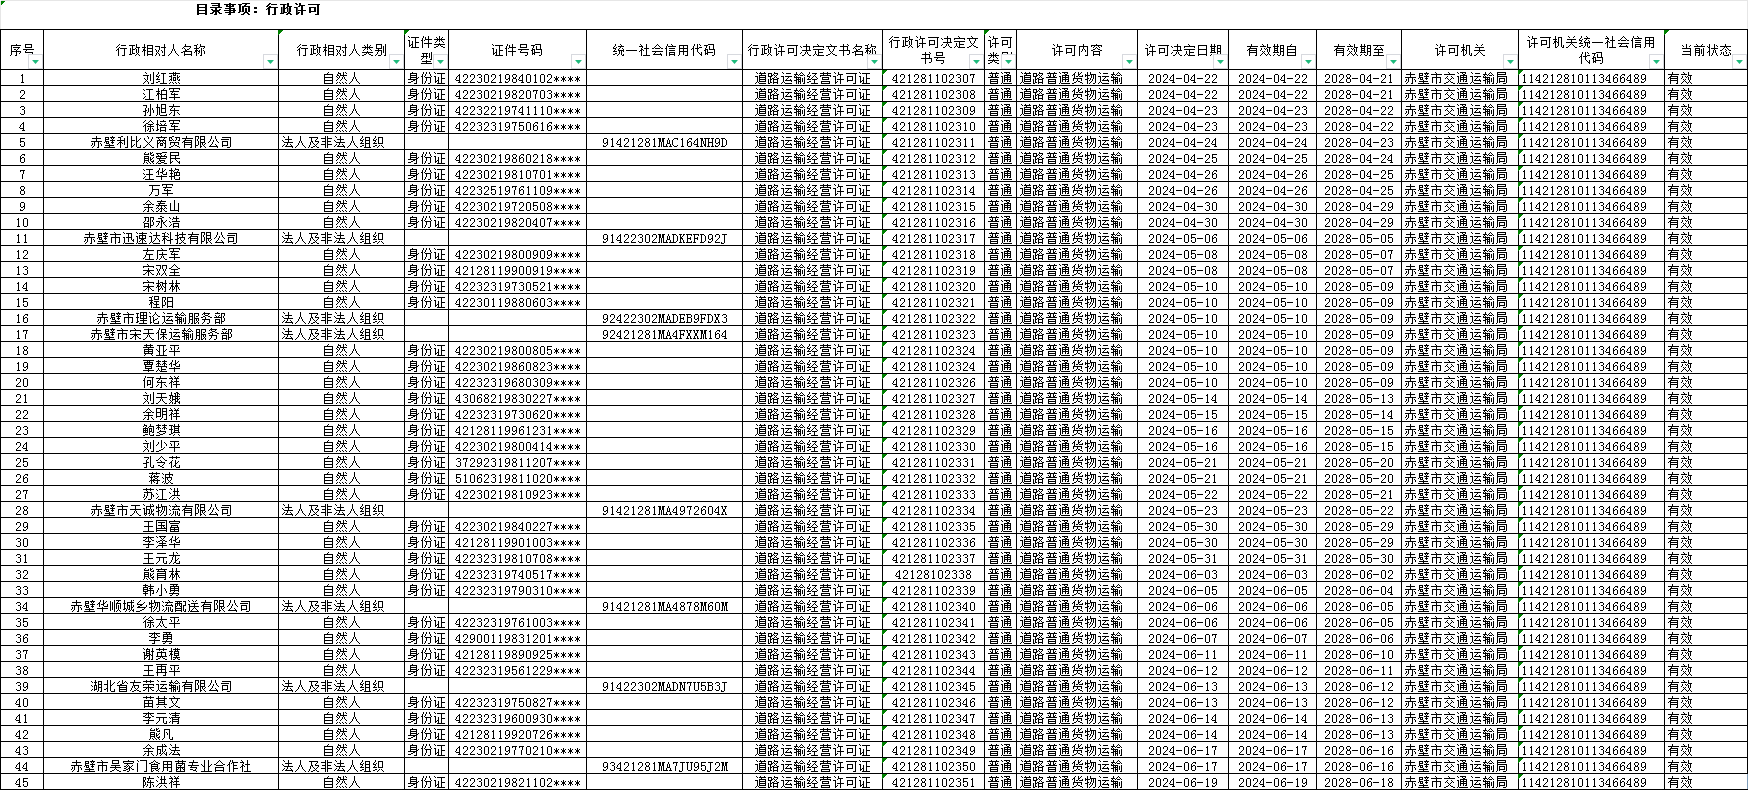Click the cell 赤壁市宋天保运输服务部
This screenshot has height=790, width=1749.
coord(161,334)
